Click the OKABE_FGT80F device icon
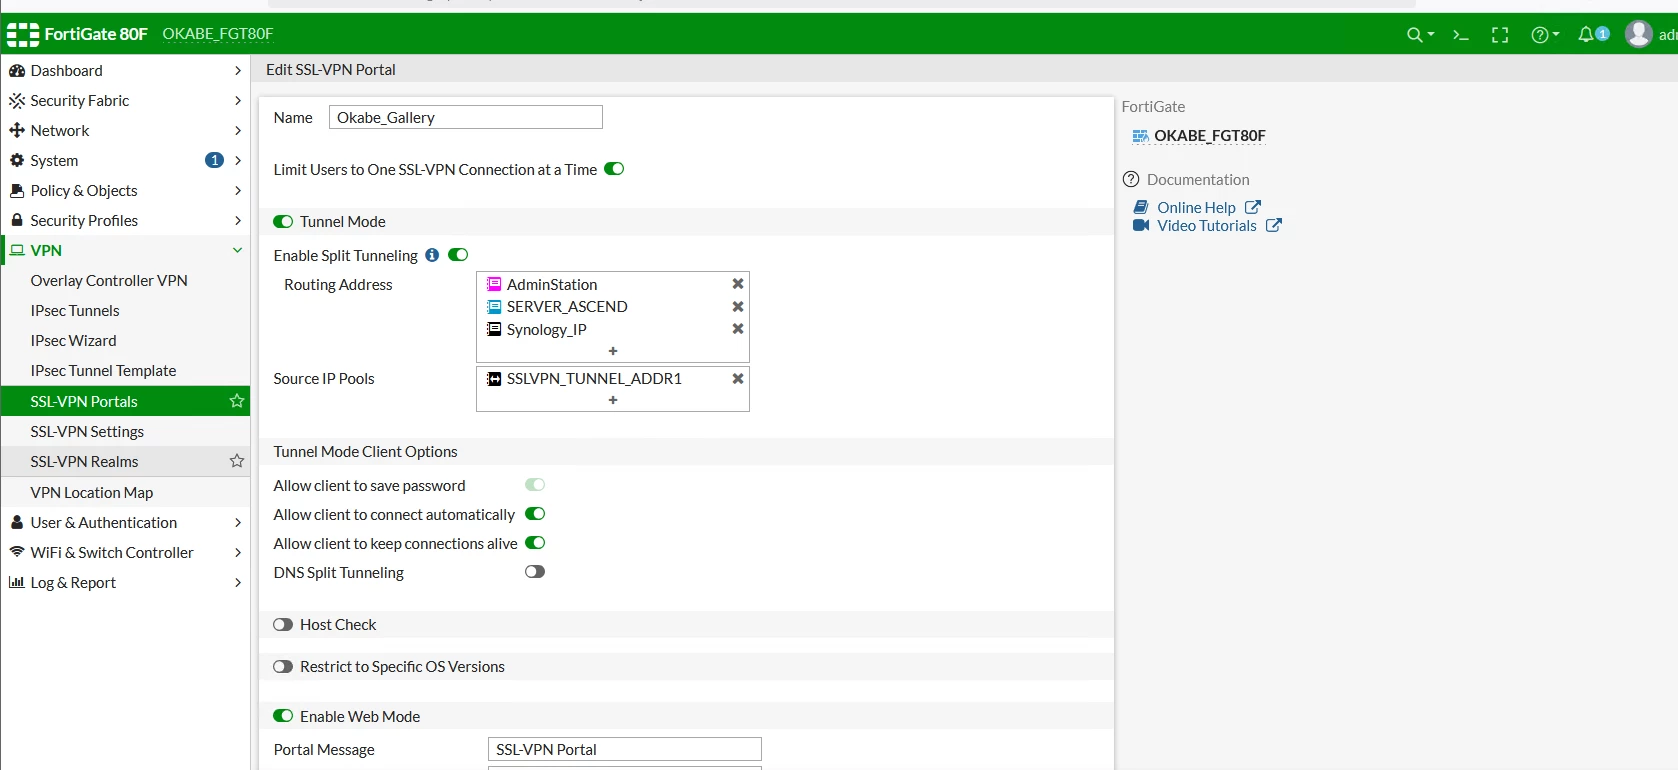The height and width of the screenshot is (770, 1678). (1140, 136)
